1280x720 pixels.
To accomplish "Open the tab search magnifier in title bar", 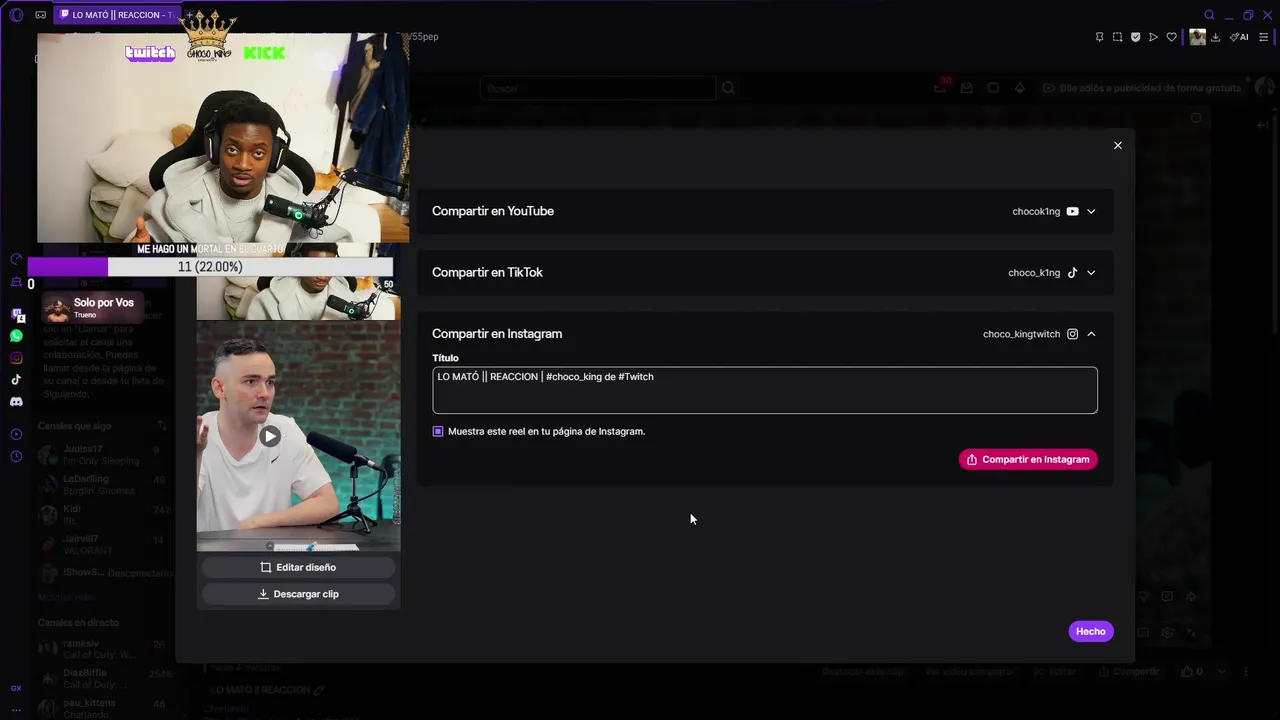I will [1209, 15].
